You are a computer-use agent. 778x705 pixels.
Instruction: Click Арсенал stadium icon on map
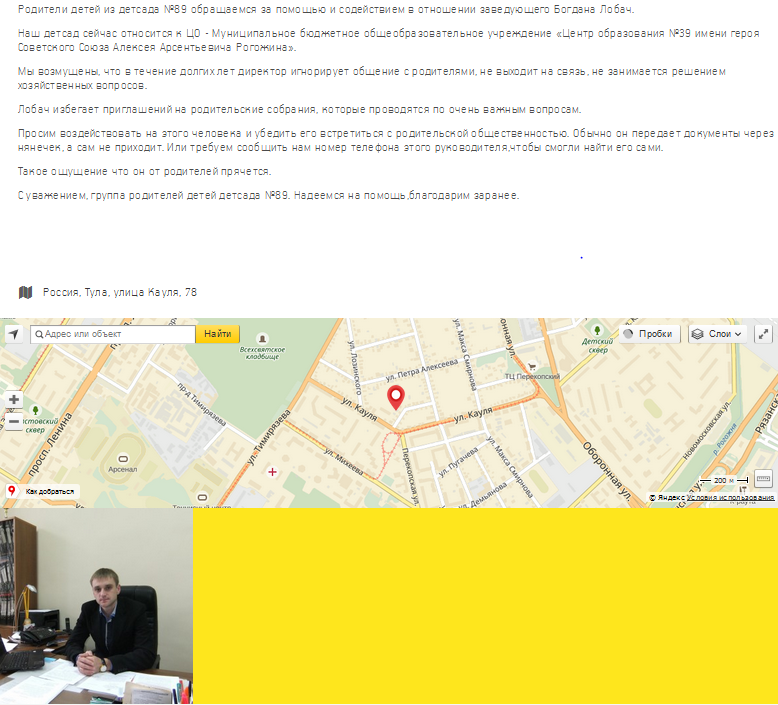pyautogui.click(x=123, y=459)
